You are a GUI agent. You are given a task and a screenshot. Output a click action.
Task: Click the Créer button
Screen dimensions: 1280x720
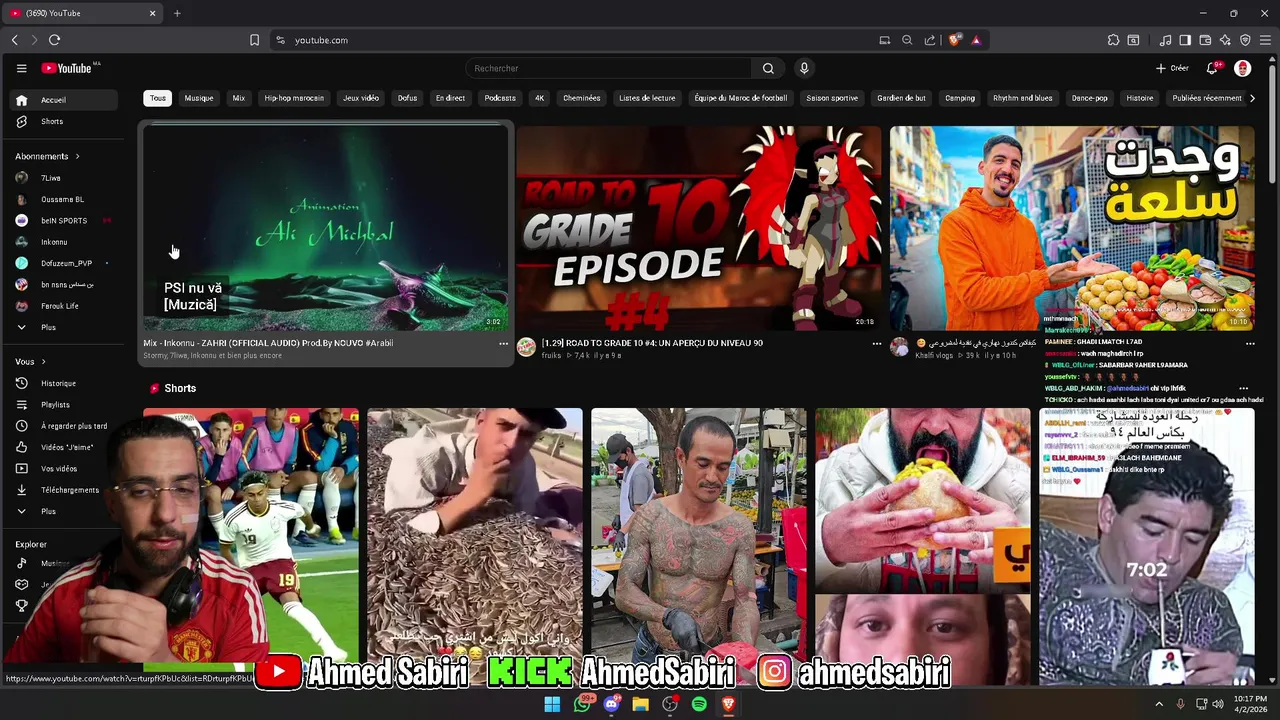pyautogui.click(x=1172, y=68)
